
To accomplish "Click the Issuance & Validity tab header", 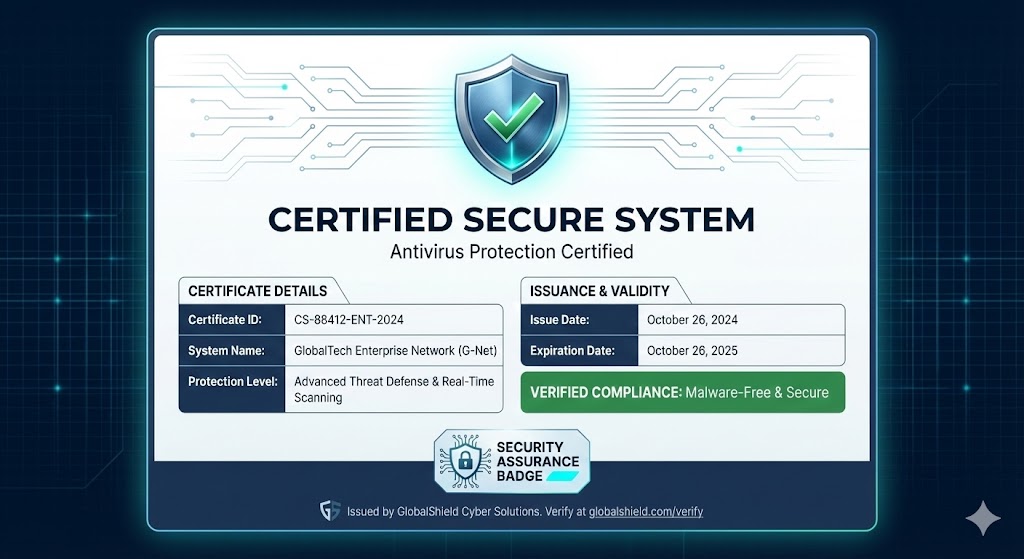I will pyautogui.click(x=600, y=291).
